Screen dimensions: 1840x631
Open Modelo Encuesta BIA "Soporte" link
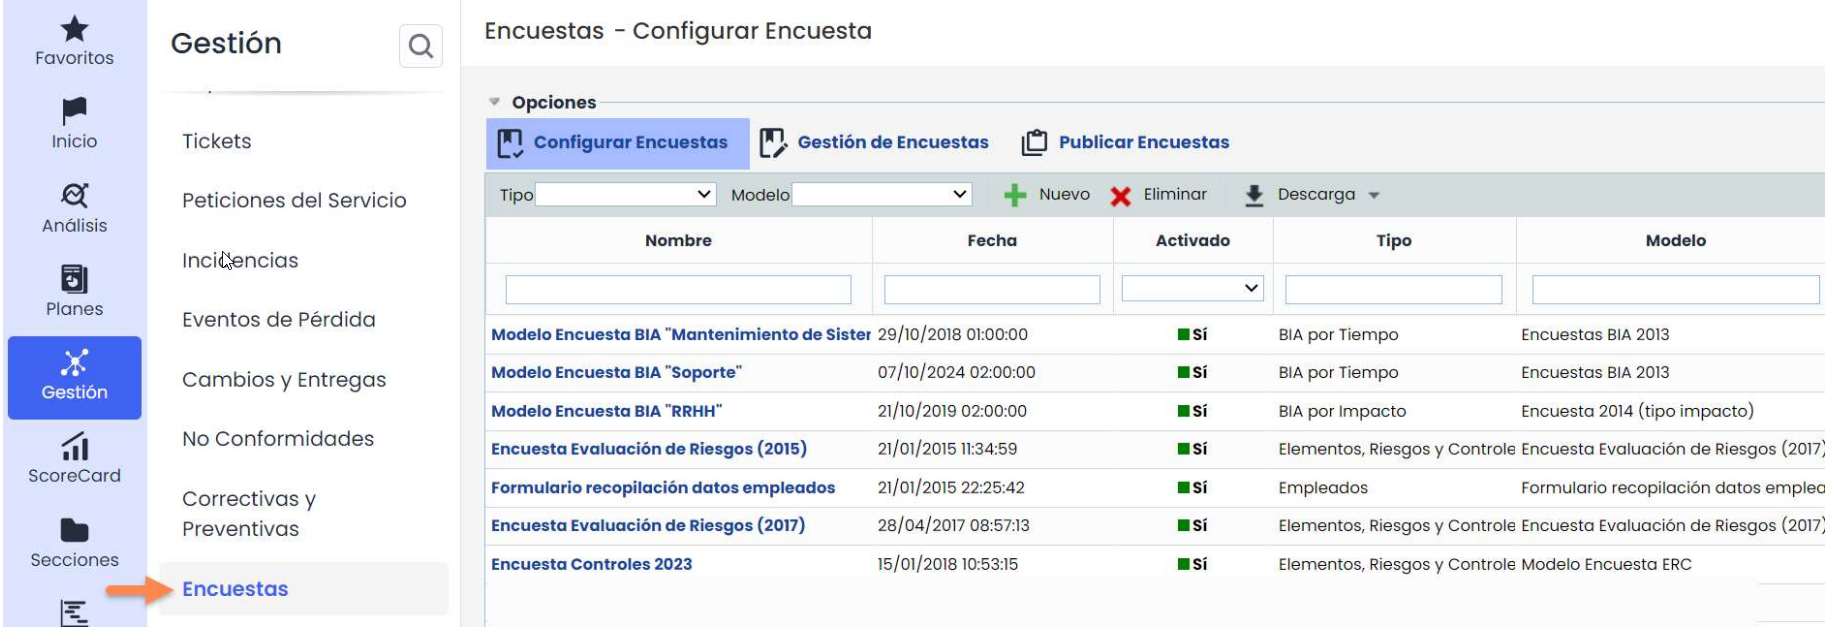tap(616, 372)
